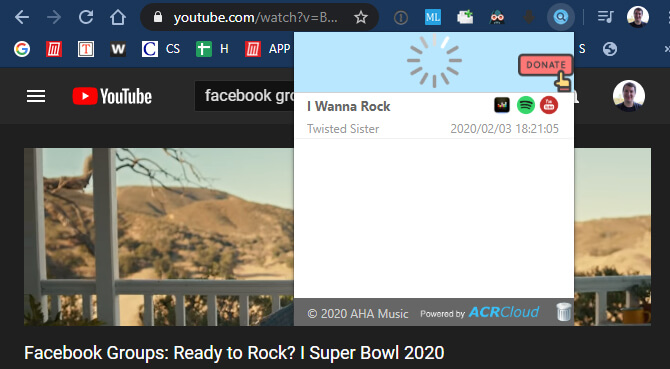Select the I Wanna Rock song title
Viewport: 670px width, 369px height.
click(349, 106)
